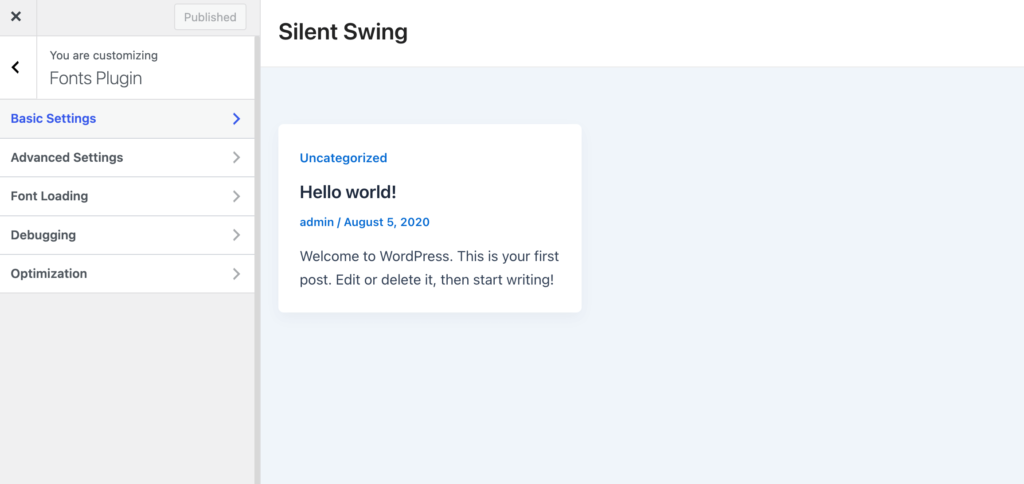
Task: Expand Advanced Settings chevron arrow
Action: [x=236, y=157]
